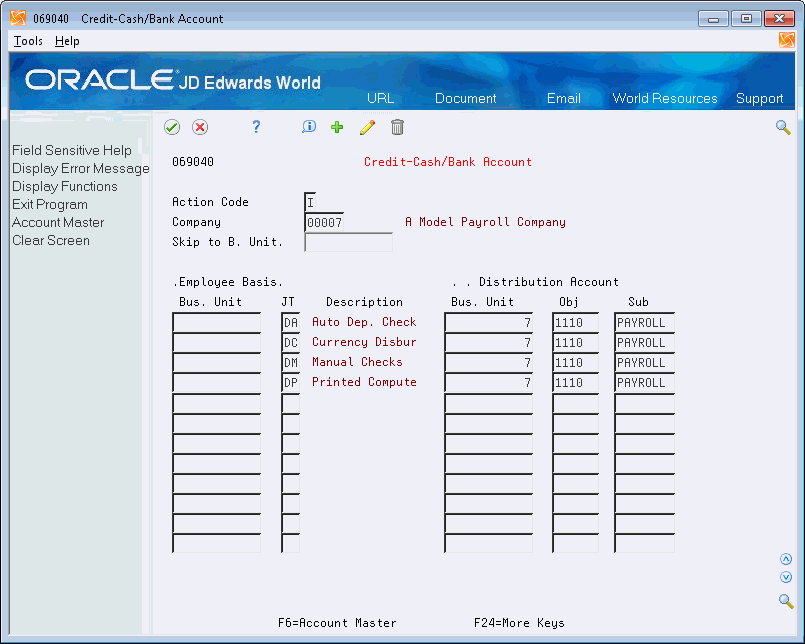Select Account Master in sidebar
Image resolution: width=805 pixels, height=644 pixels.
pyautogui.click(x=58, y=222)
